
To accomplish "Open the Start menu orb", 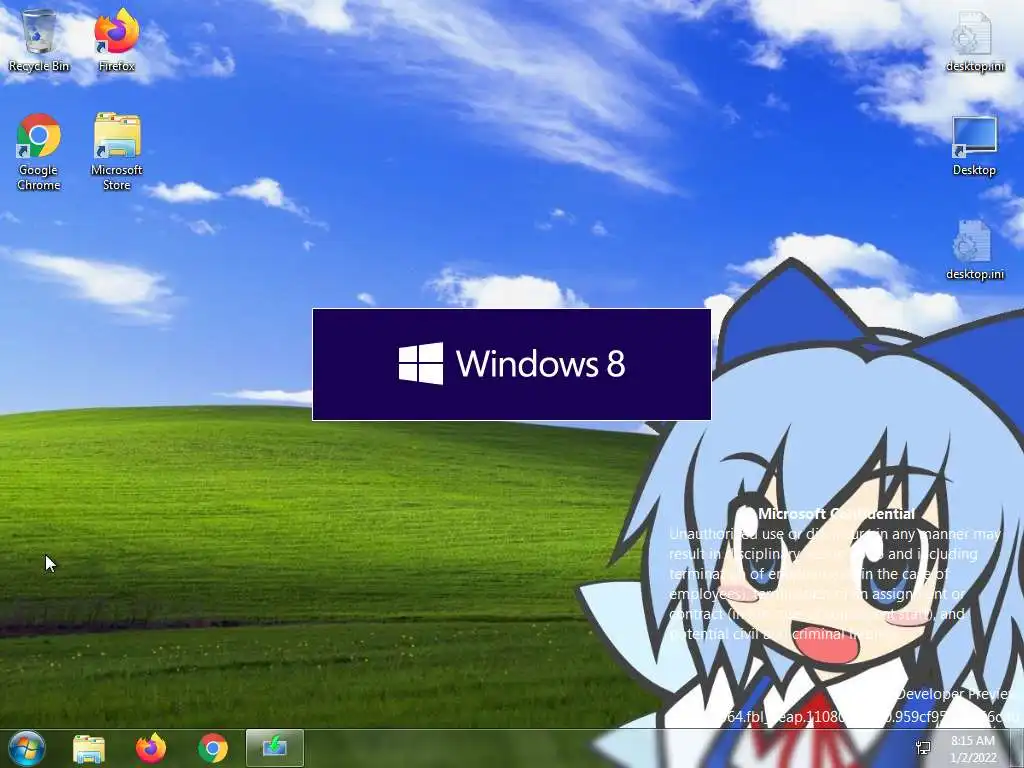I will pyautogui.click(x=27, y=748).
